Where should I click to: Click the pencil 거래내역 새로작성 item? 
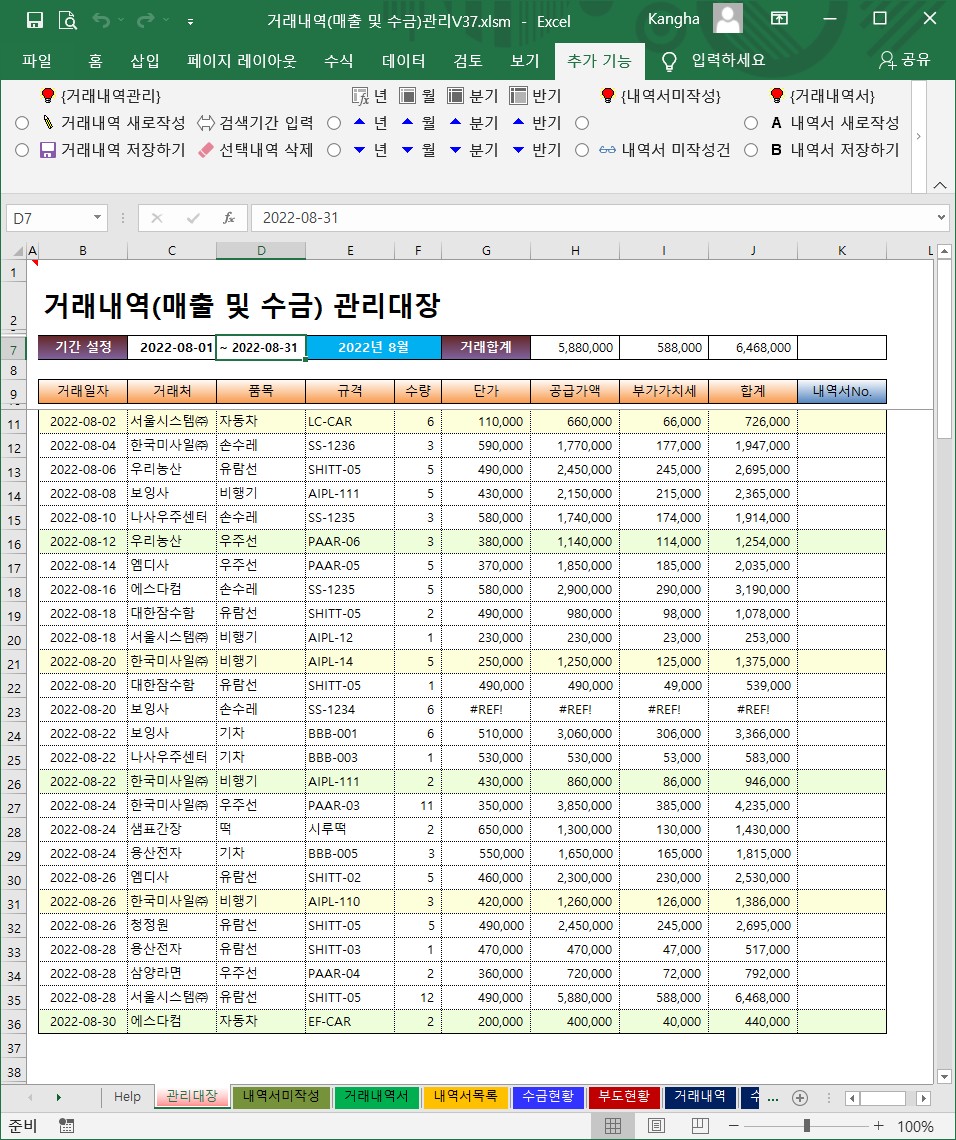[x=113, y=123]
